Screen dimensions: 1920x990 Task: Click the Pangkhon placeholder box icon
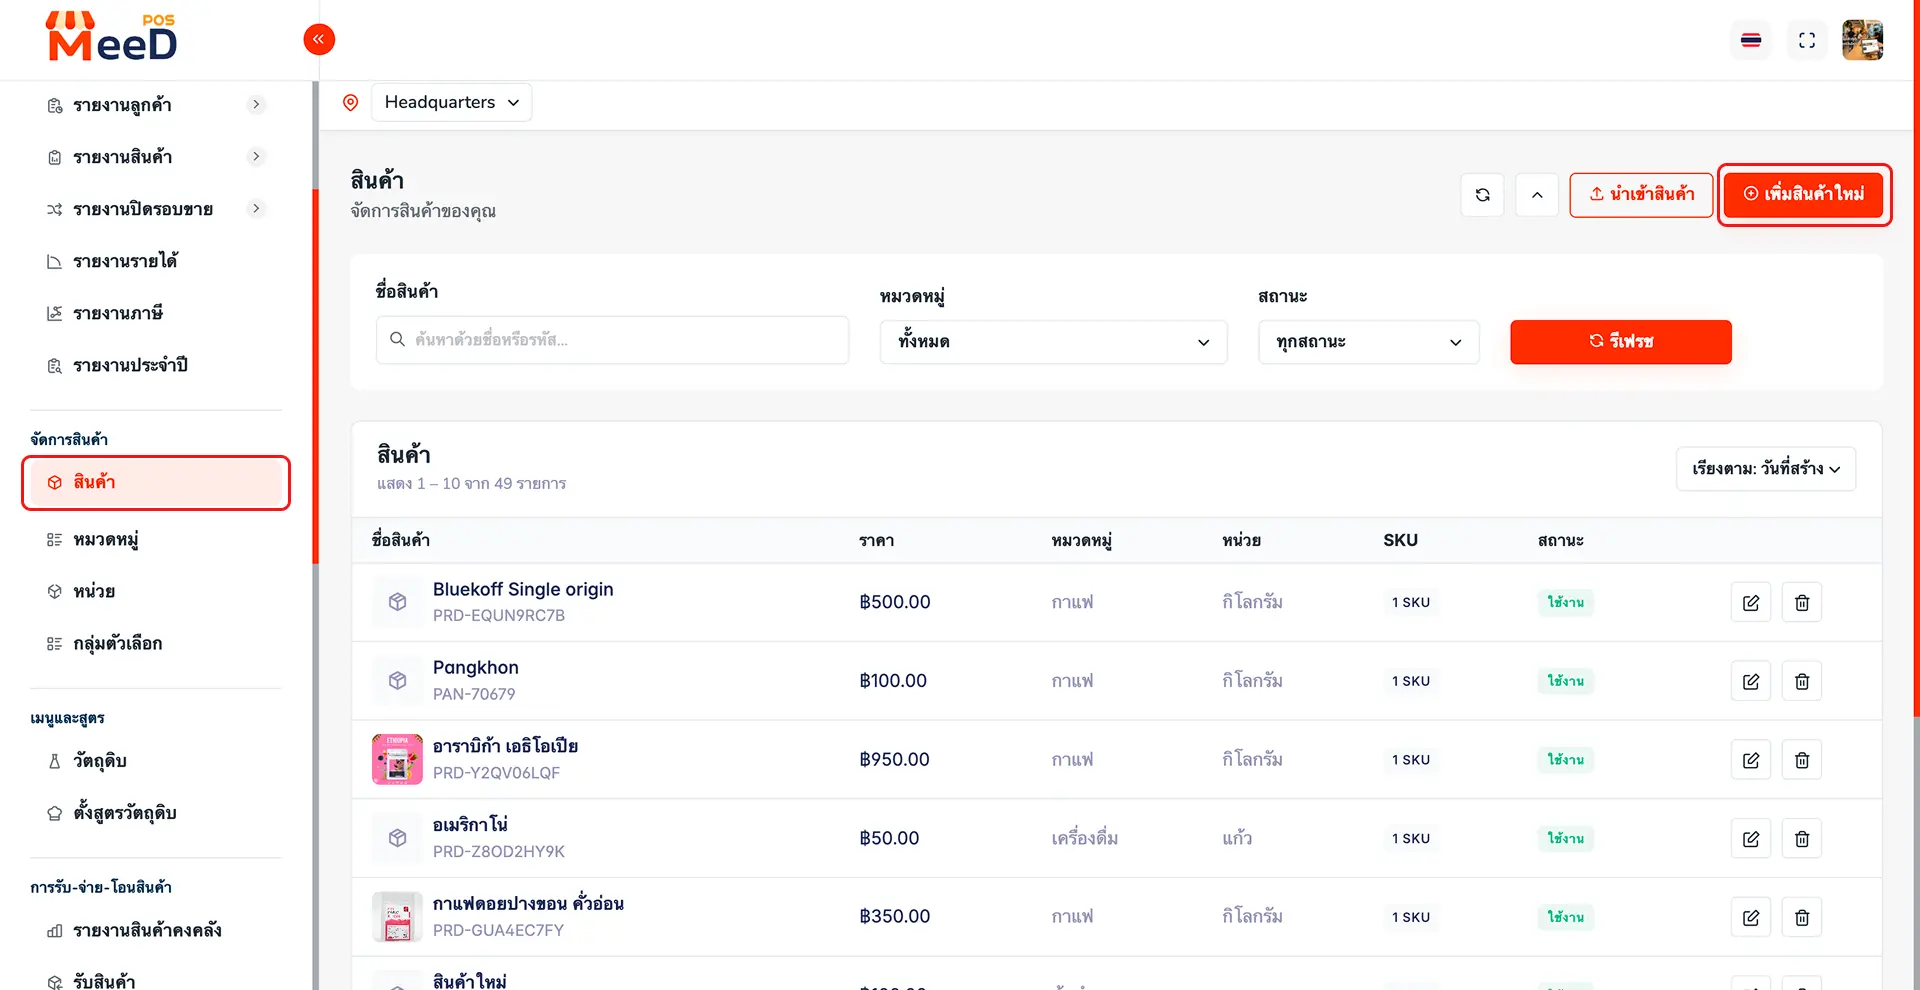[397, 681]
